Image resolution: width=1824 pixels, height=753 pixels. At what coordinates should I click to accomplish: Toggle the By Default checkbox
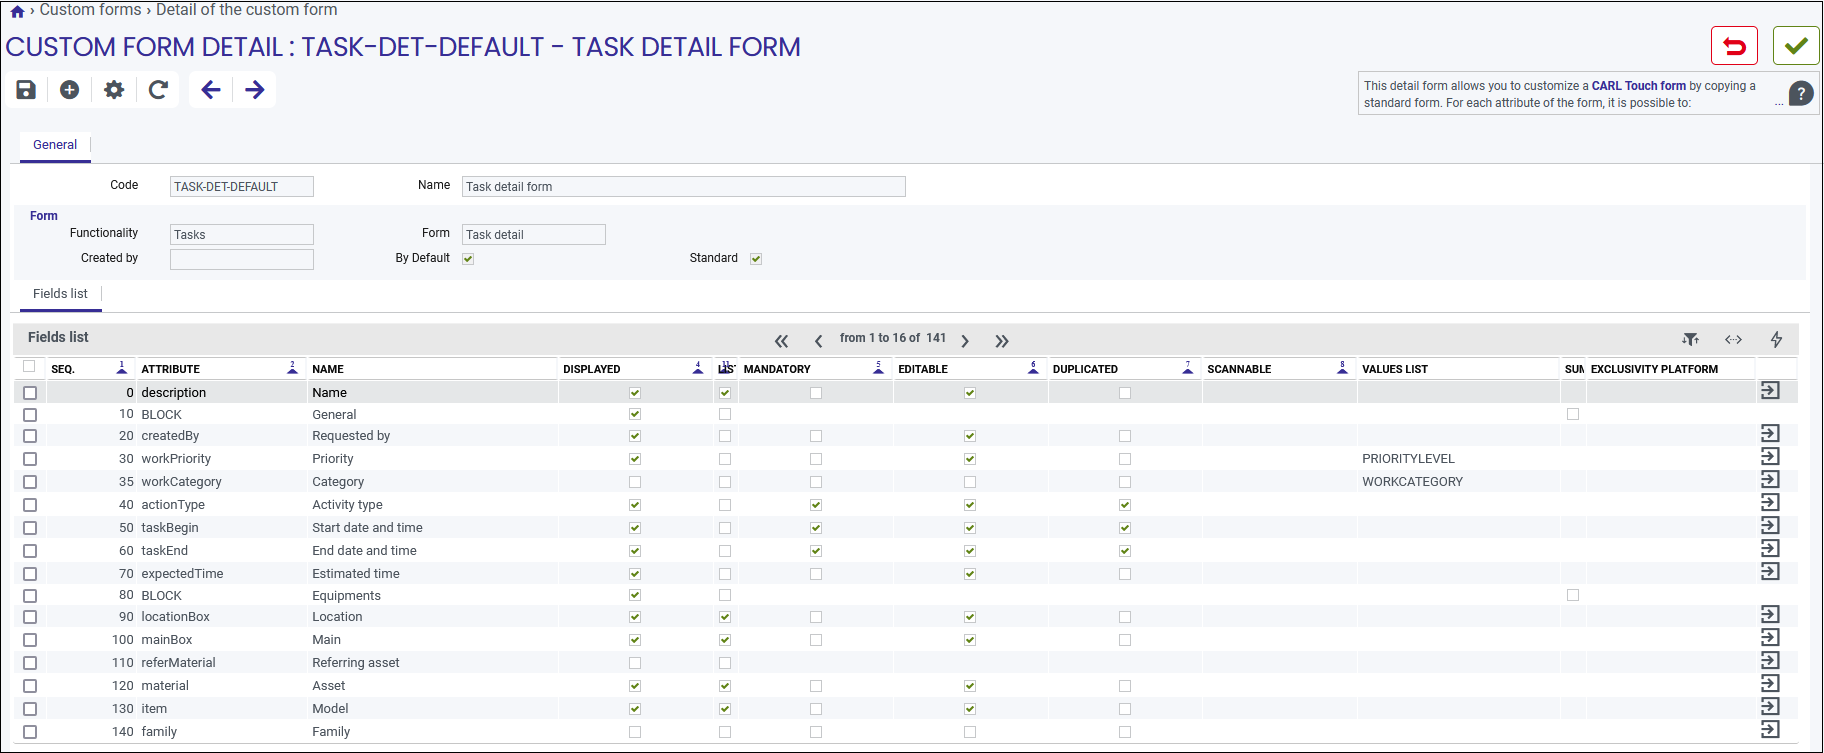coord(468,259)
